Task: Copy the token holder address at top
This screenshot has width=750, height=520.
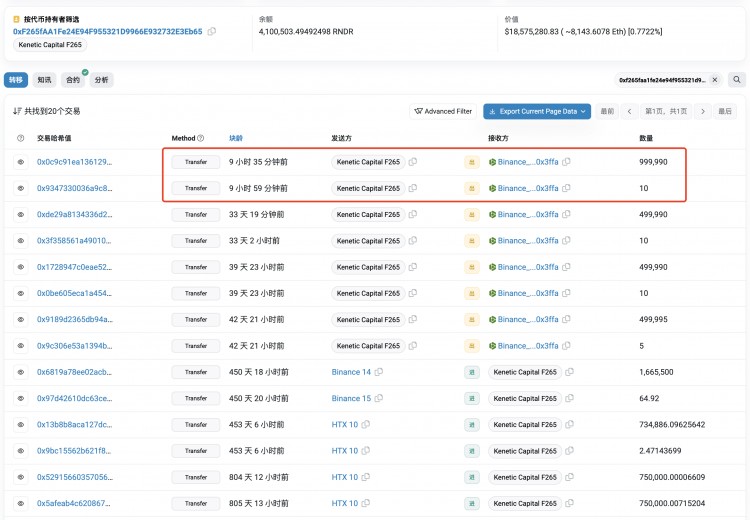Action: point(211,32)
